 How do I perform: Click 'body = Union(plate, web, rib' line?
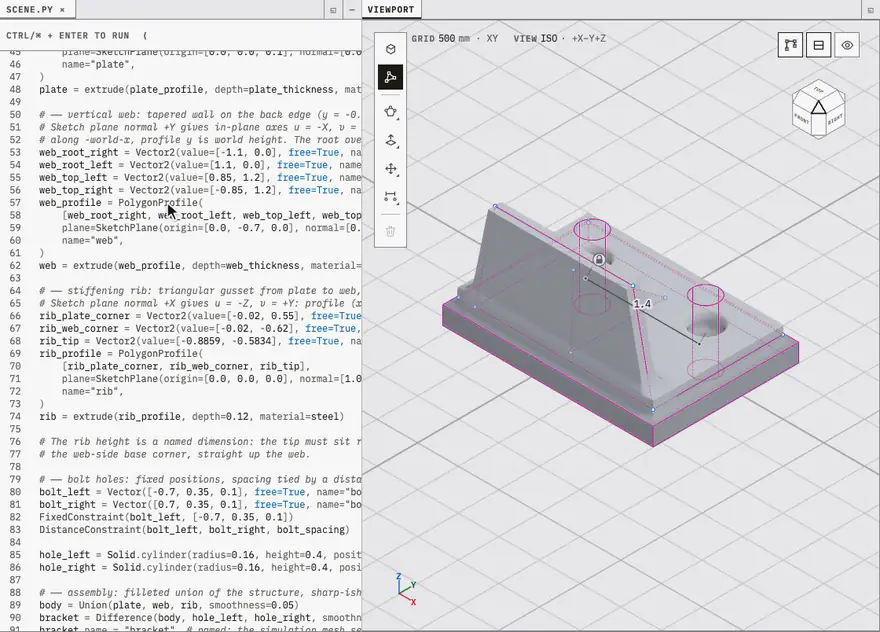click(x=169, y=605)
